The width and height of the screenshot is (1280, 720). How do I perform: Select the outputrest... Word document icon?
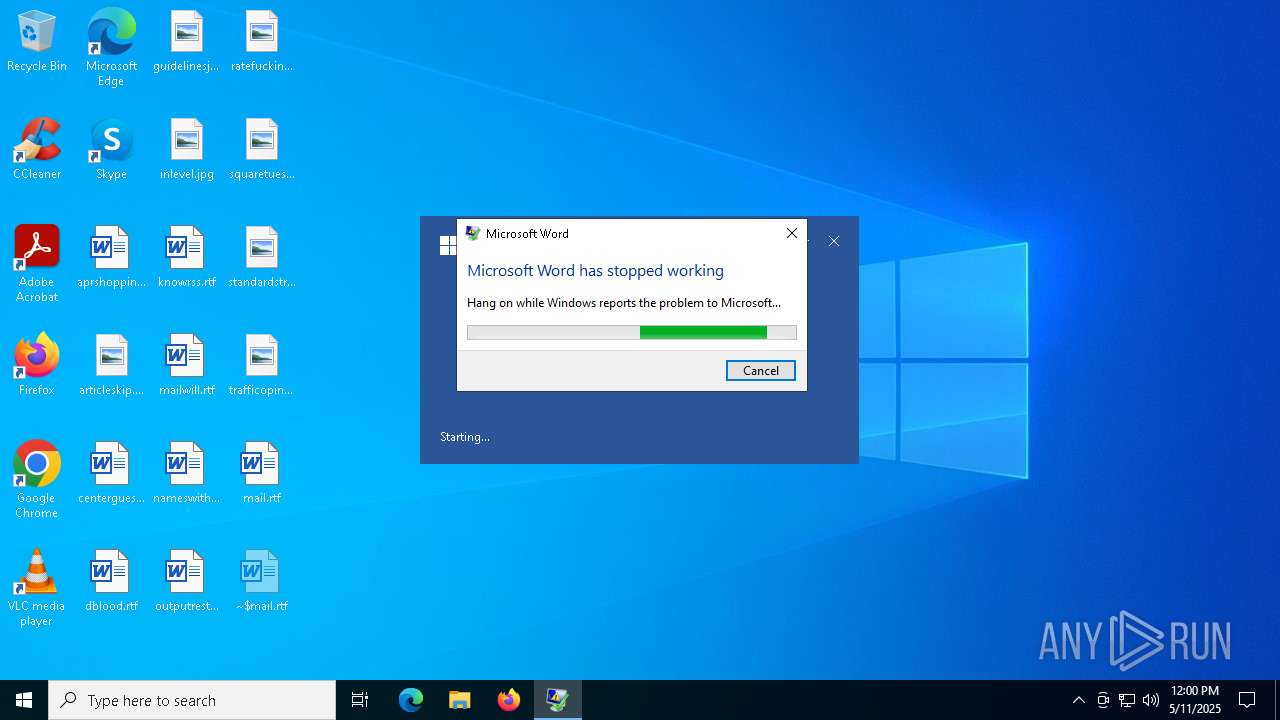pos(186,582)
